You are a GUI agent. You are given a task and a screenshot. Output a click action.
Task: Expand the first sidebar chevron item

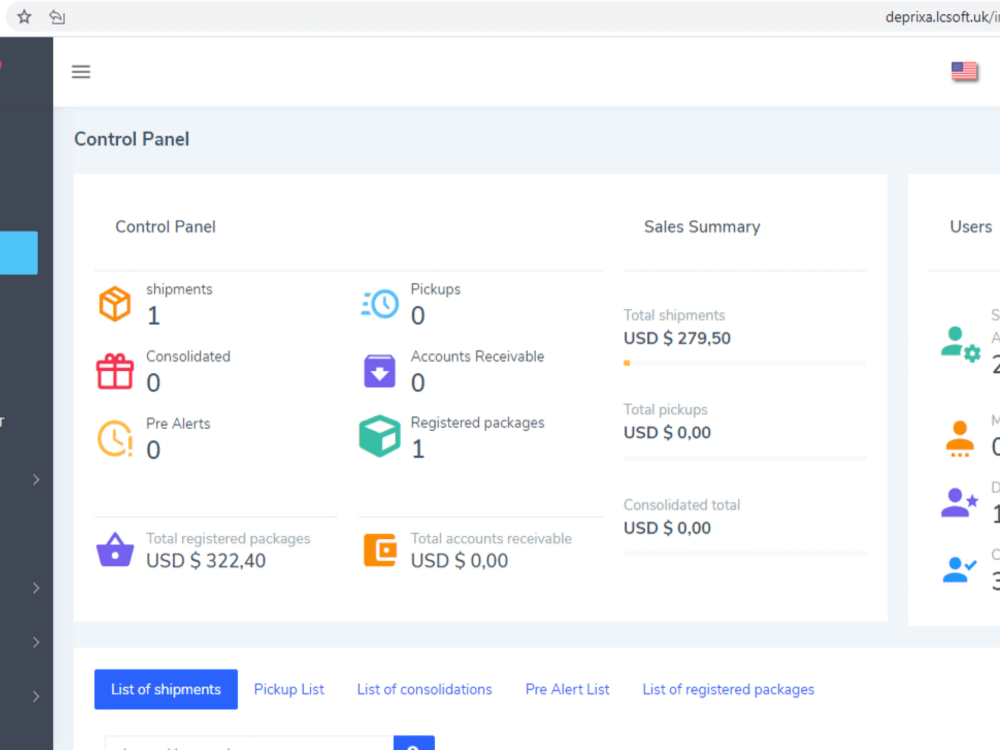click(x=36, y=480)
